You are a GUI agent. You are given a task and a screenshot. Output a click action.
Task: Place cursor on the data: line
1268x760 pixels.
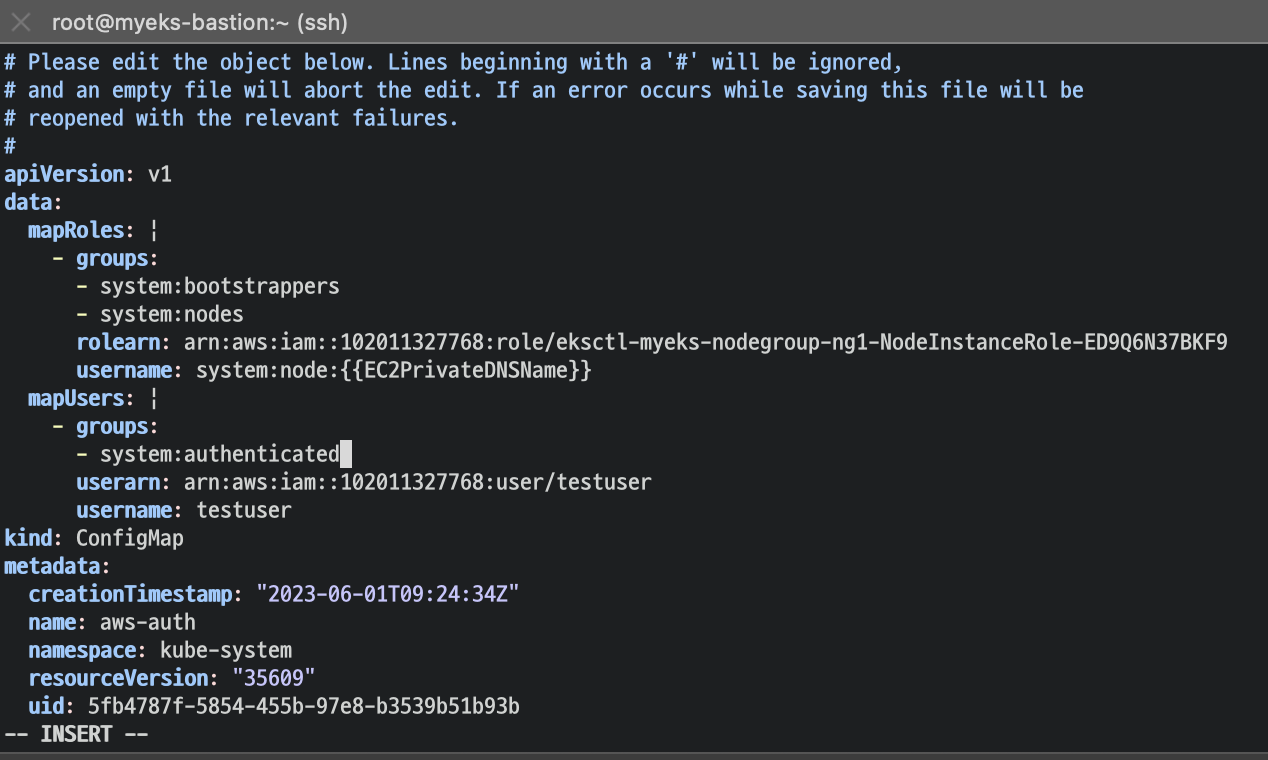(34, 202)
